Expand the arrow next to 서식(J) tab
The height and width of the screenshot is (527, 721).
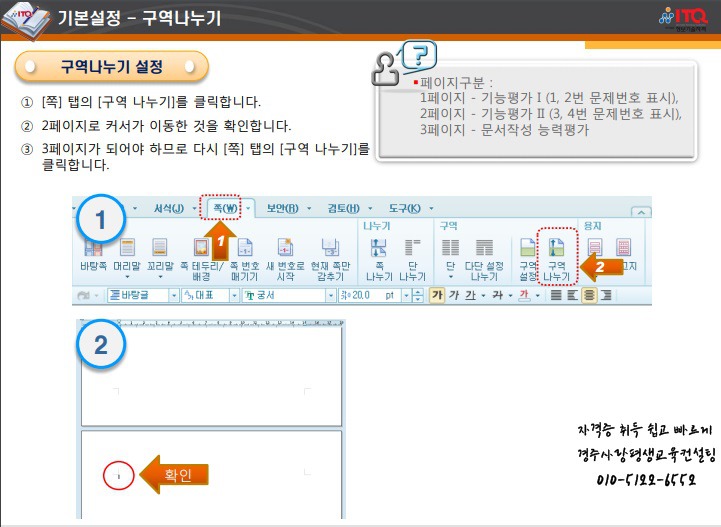click(x=194, y=208)
